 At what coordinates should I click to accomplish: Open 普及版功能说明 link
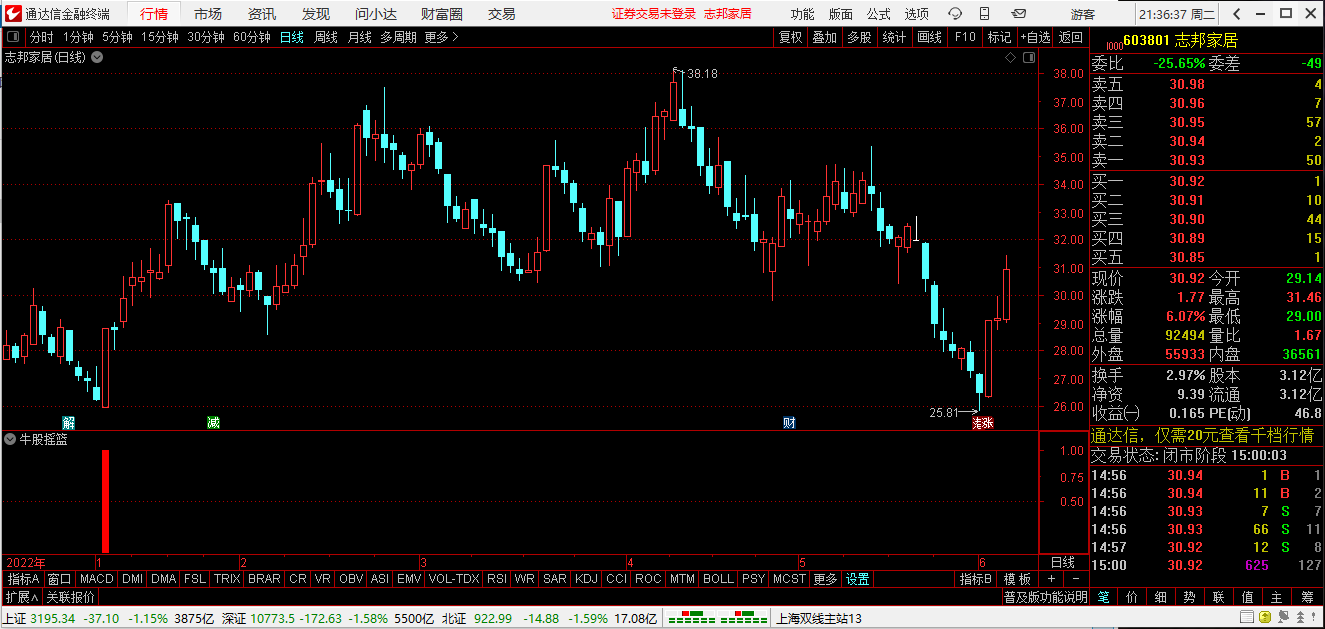tap(1046, 597)
